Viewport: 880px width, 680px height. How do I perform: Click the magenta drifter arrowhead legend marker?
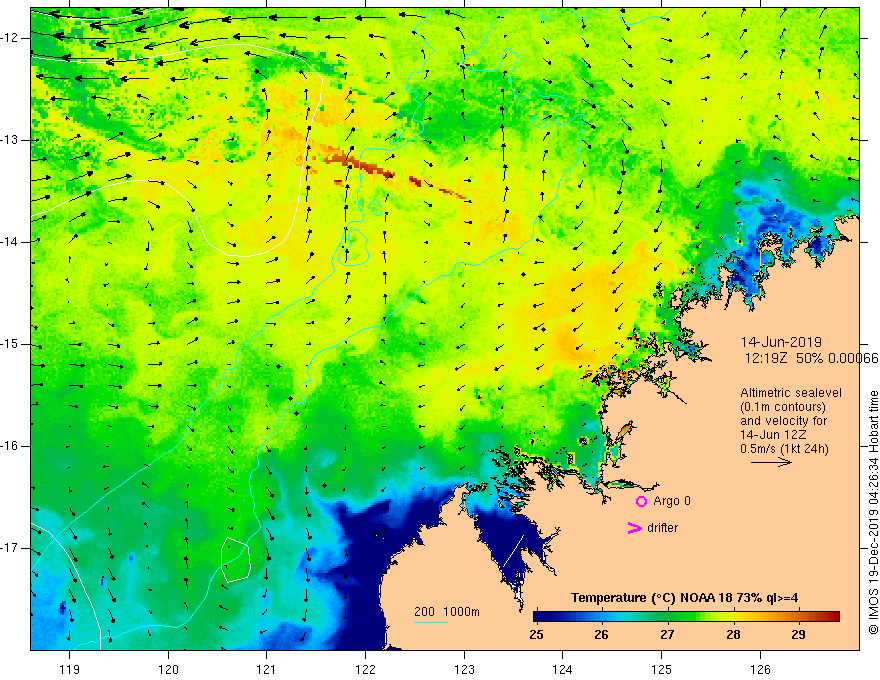pos(635,528)
